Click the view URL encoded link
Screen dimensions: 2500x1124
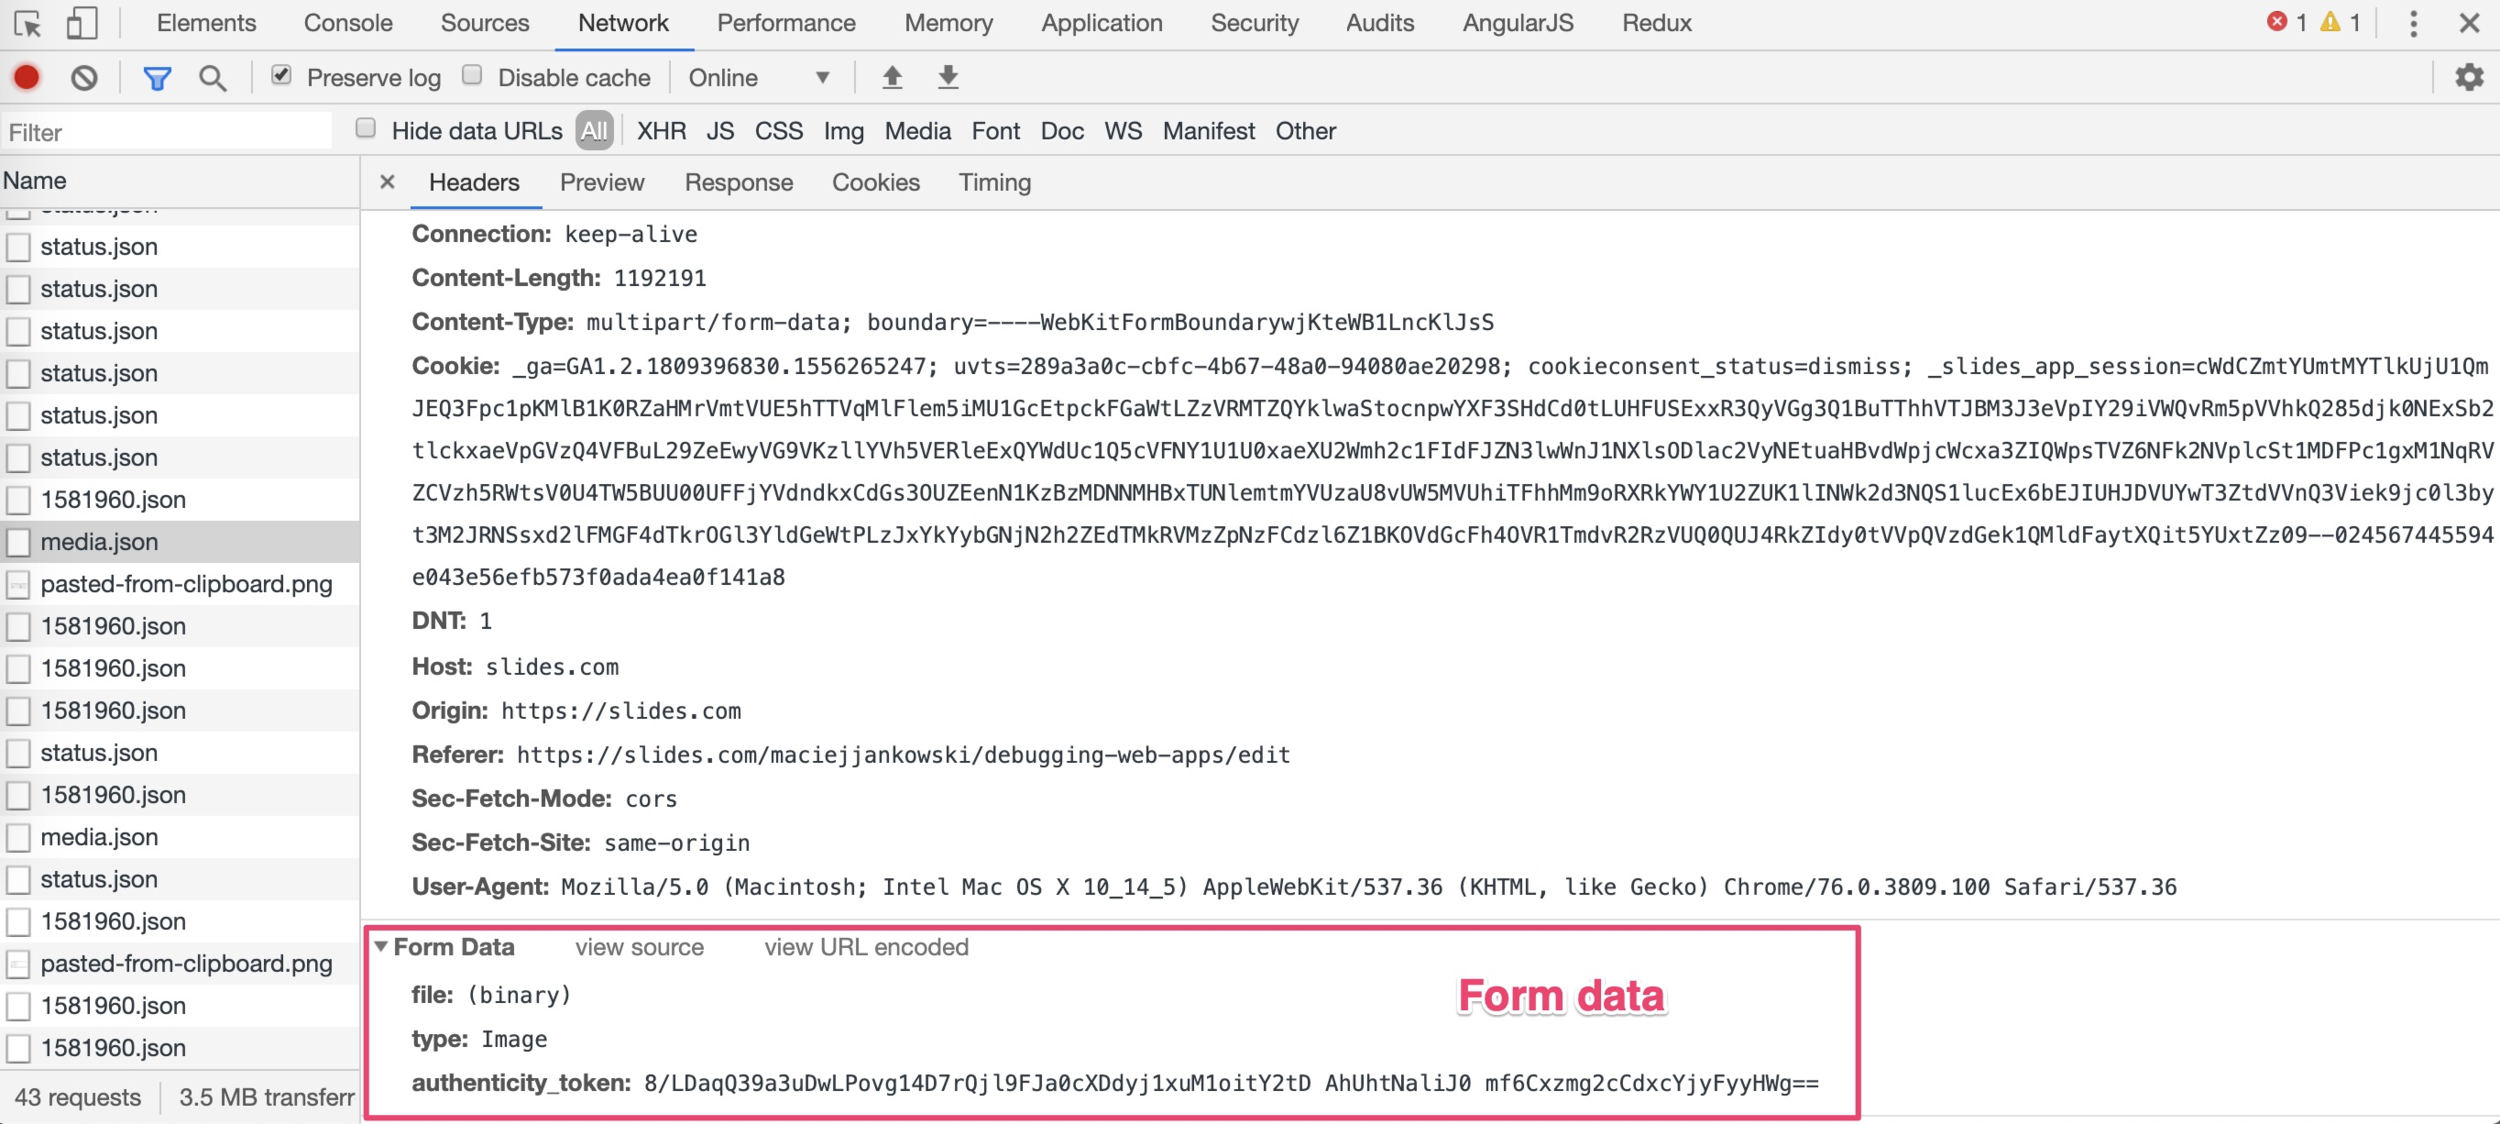pyautogui.click(x=866, y=947)
